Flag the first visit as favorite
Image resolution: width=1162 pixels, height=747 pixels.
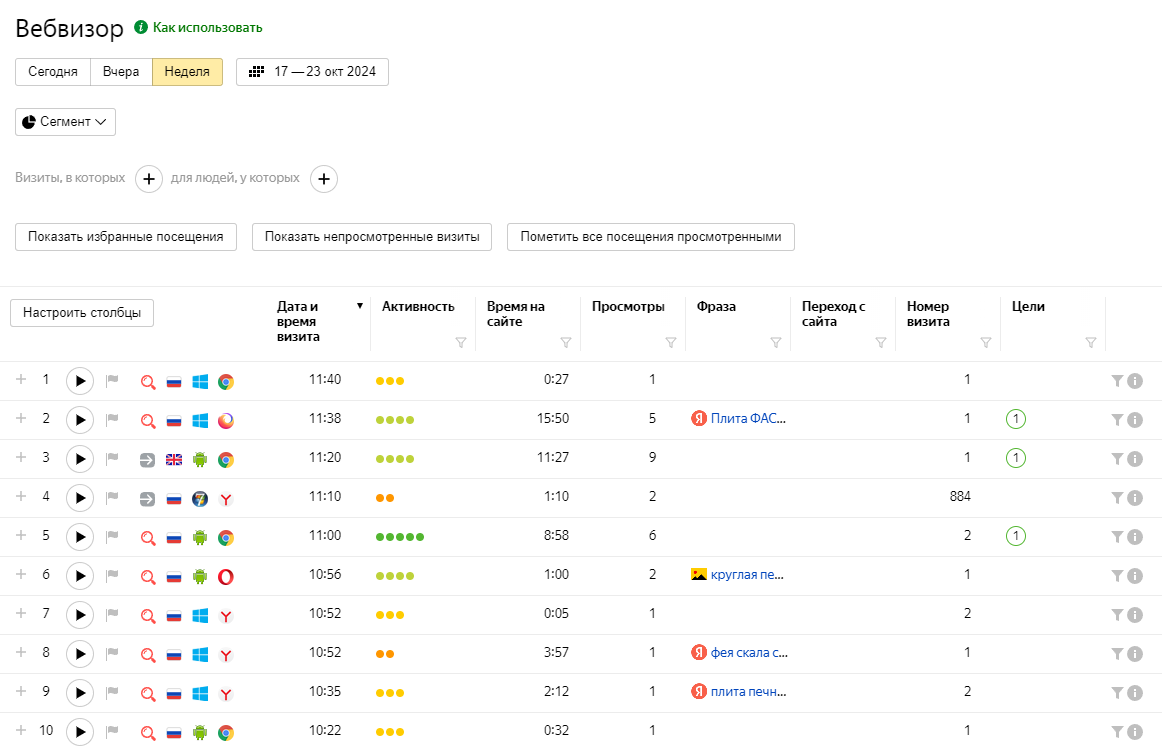[111, 381]
